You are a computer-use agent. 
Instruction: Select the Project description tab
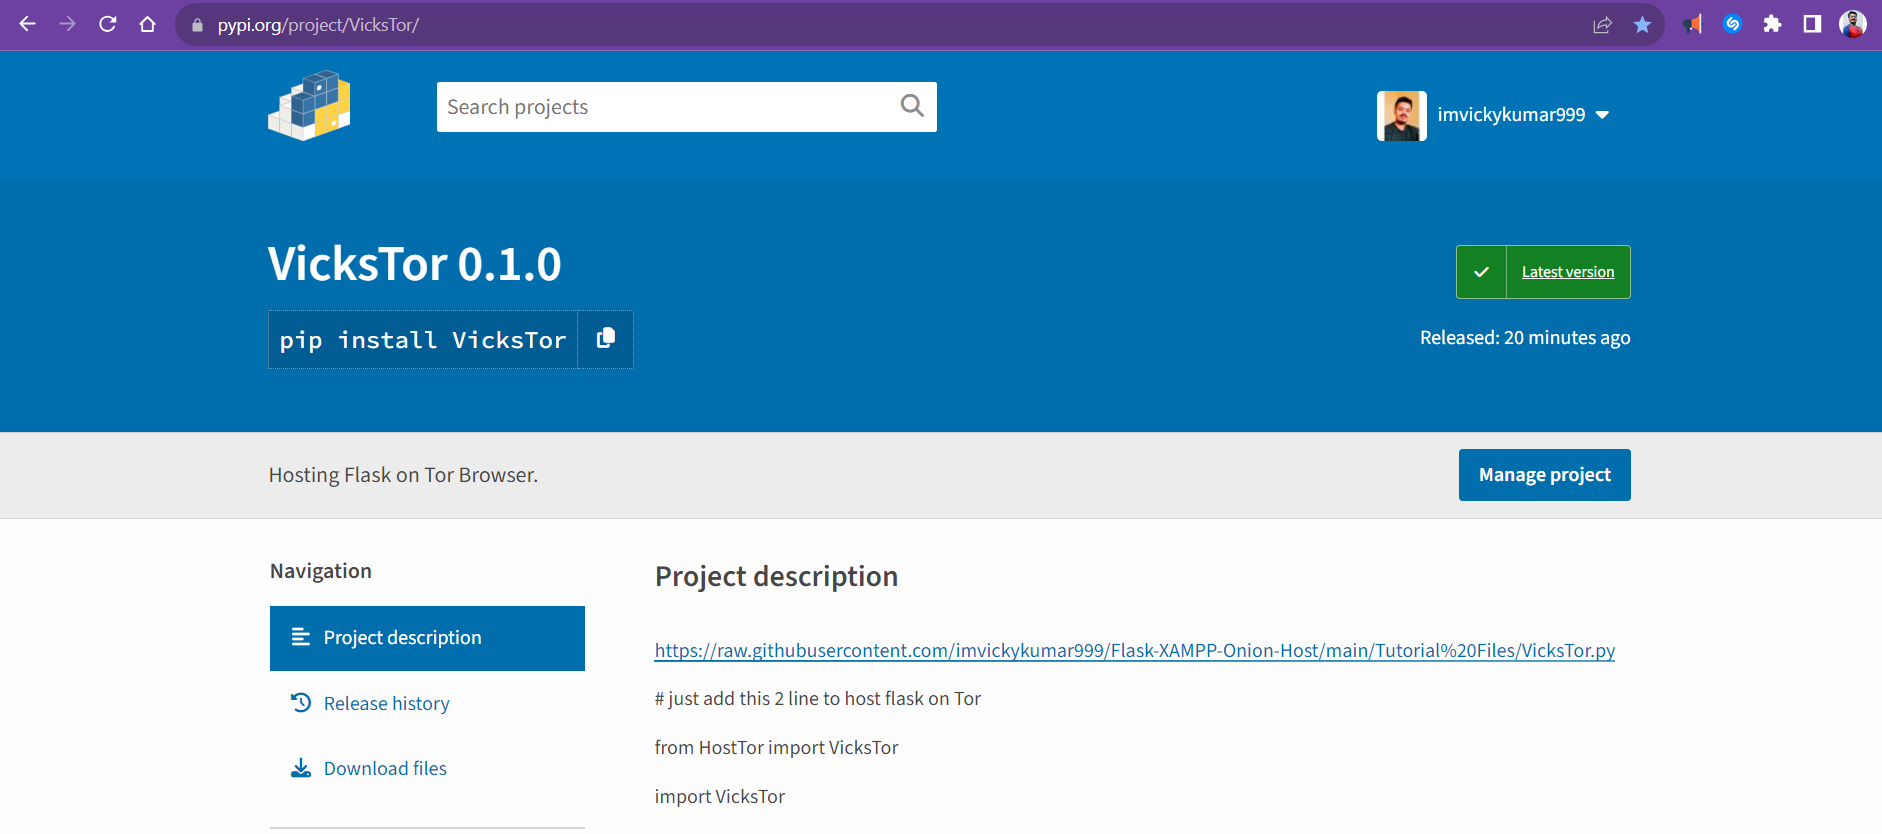427,638
